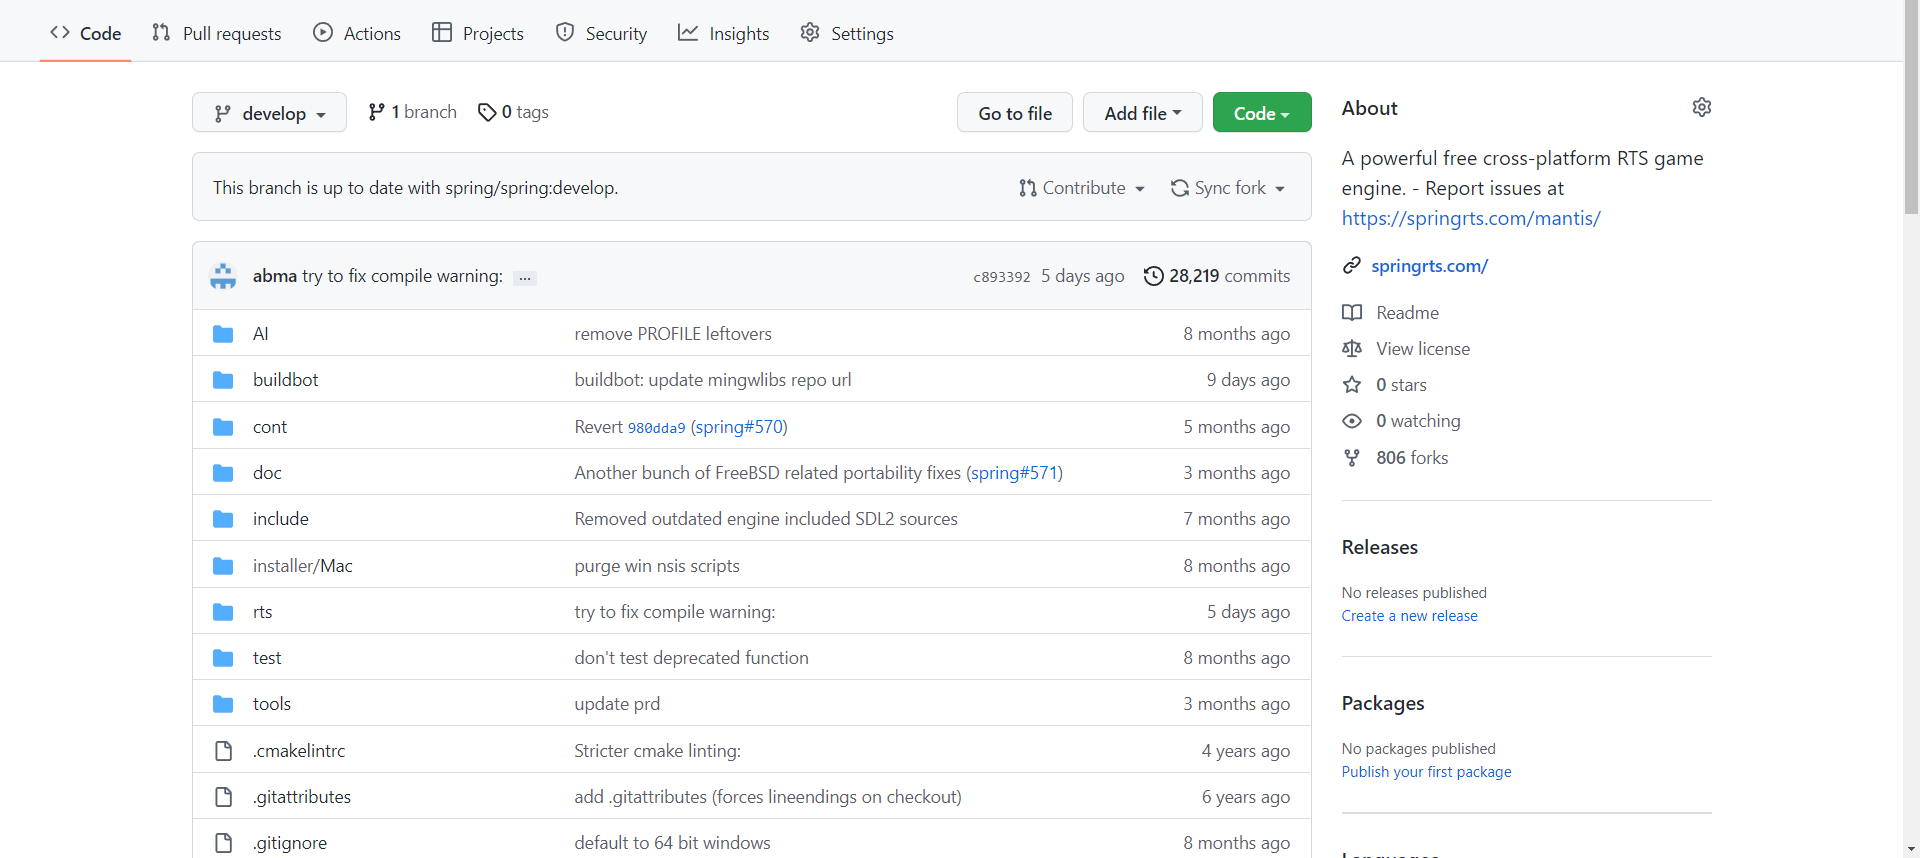The image size is (1920, 858).
Task: Switch to the Code tab
Action: pyautogui.click(x=86, y=33)
